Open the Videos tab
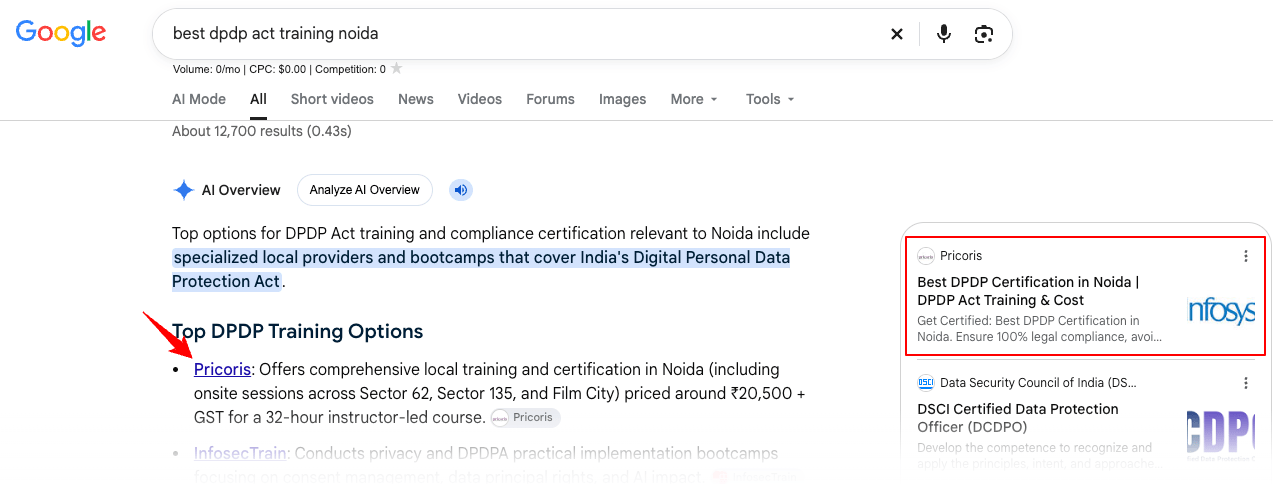Viewport: 1273px width, 484px height. (480, 99)
